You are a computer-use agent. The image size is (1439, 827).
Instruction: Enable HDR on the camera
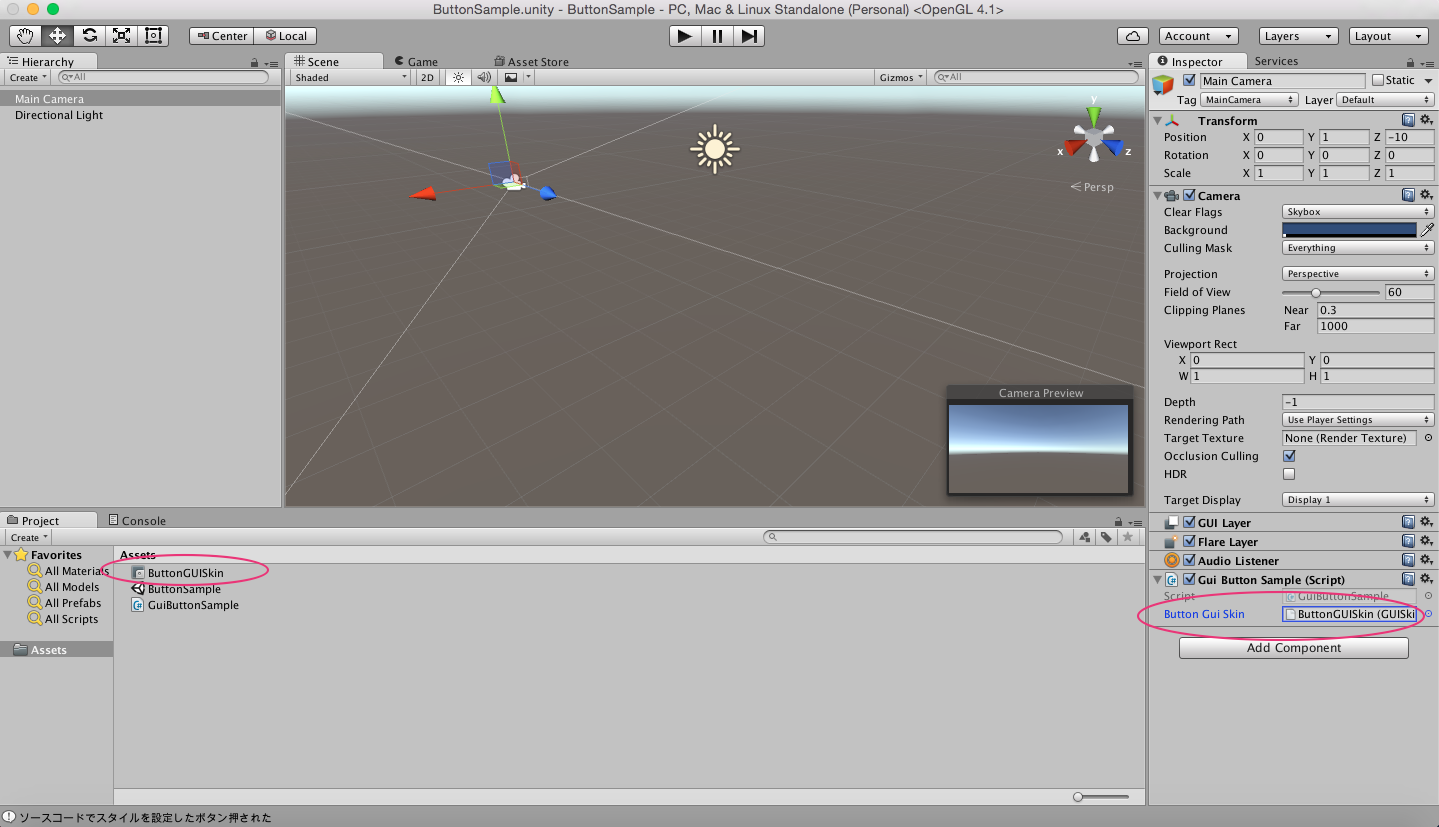1289,473
